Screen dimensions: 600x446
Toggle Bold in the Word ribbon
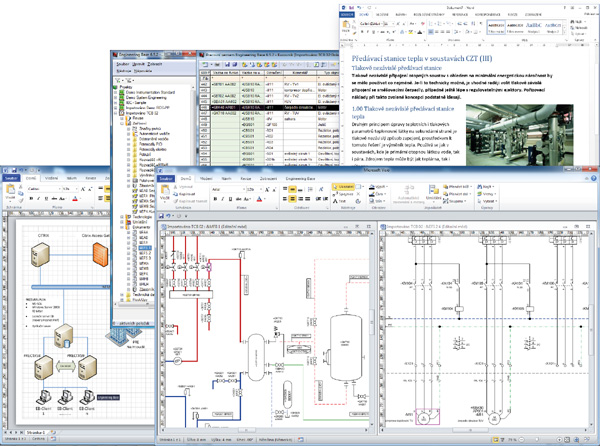[x=362, y=32]
